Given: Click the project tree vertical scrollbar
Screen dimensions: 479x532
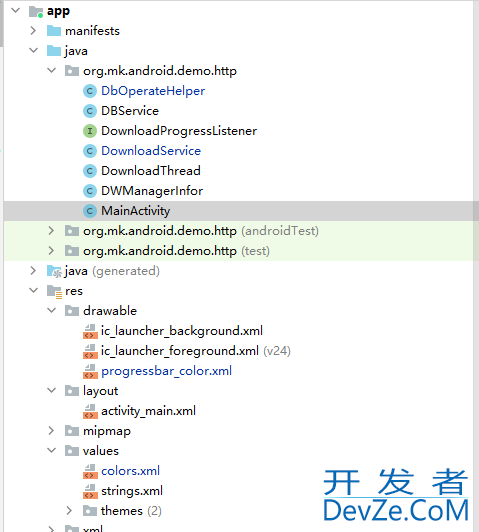Looking at the screenshot, I should [x=476, y=266].
